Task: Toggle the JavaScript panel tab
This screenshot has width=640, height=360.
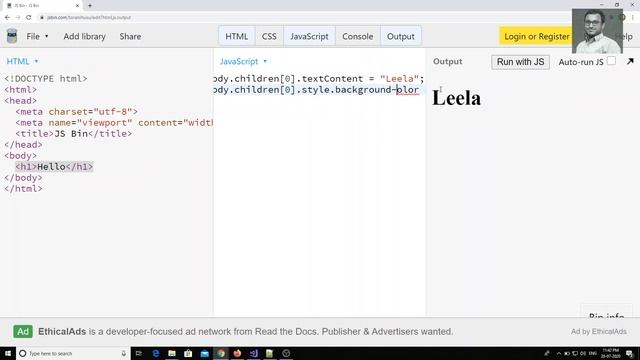Action: pyautogui.click(x=309, y=36)
